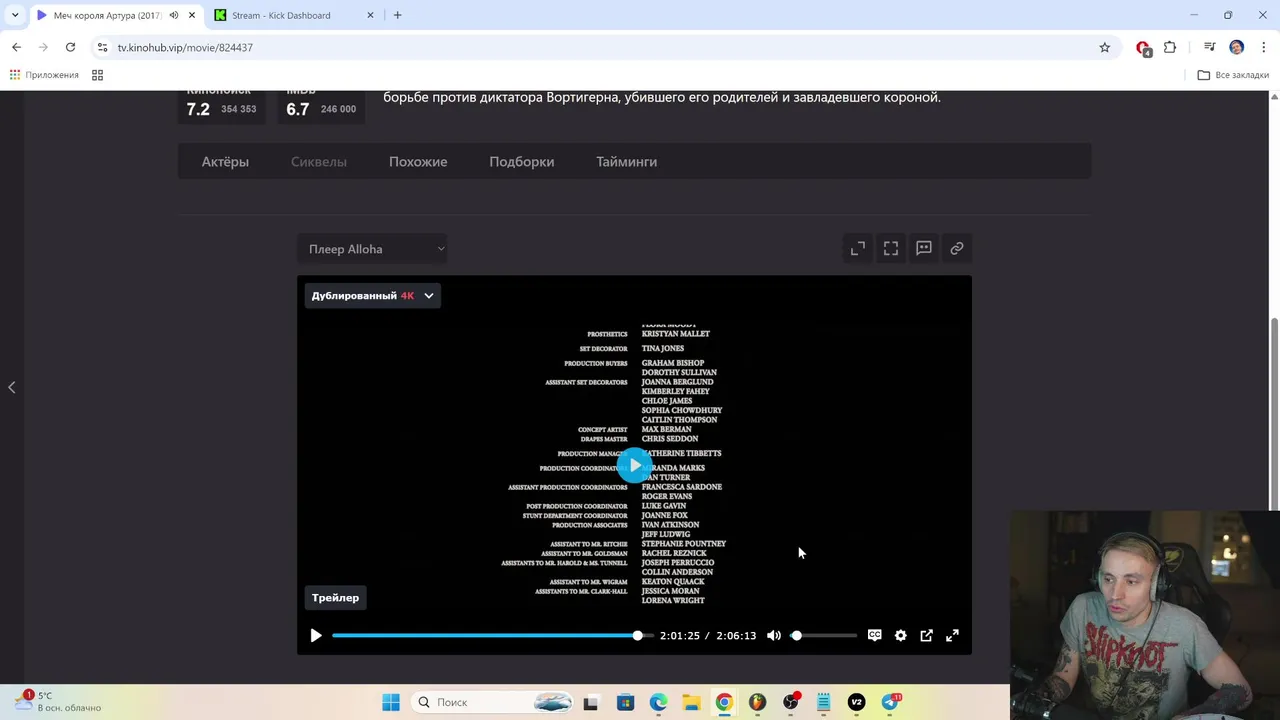The height and width of the screenshot is (720, 1280).
Task: Mute the player volume speaker icon
Action: pos(774,635)
